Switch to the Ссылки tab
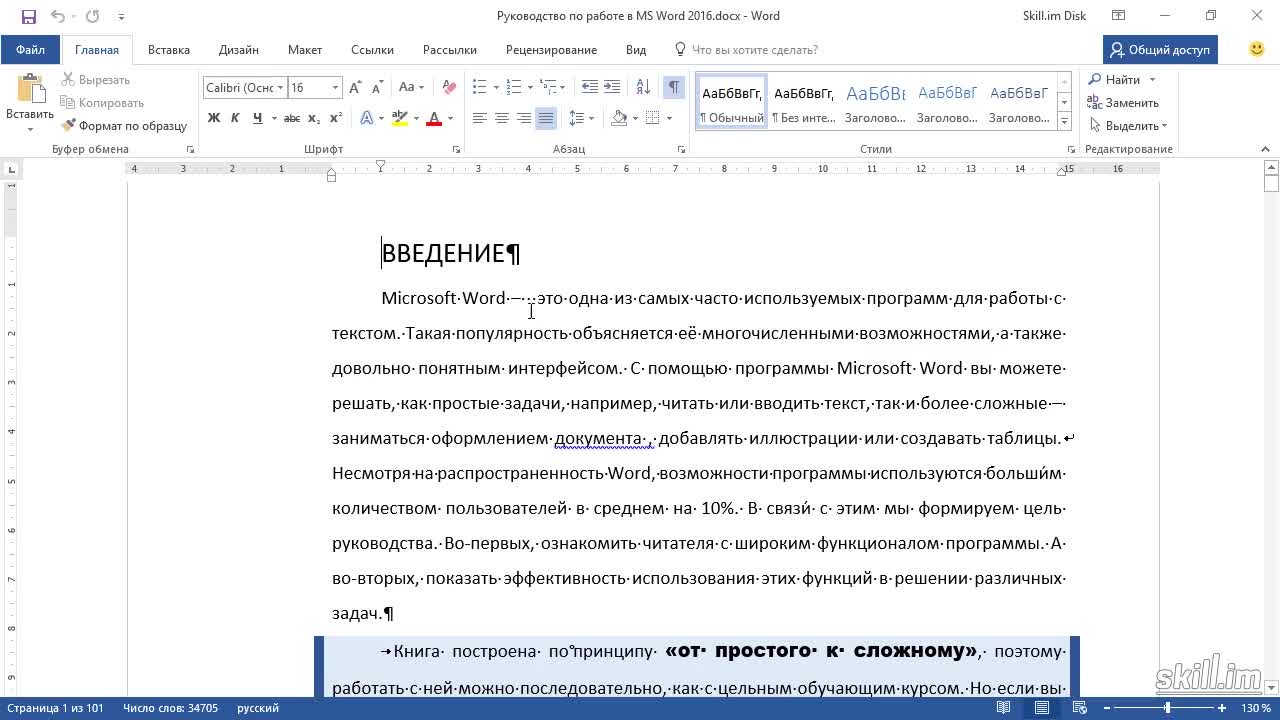This screenshot has width=1280, height=720. [x=372, y=50]
